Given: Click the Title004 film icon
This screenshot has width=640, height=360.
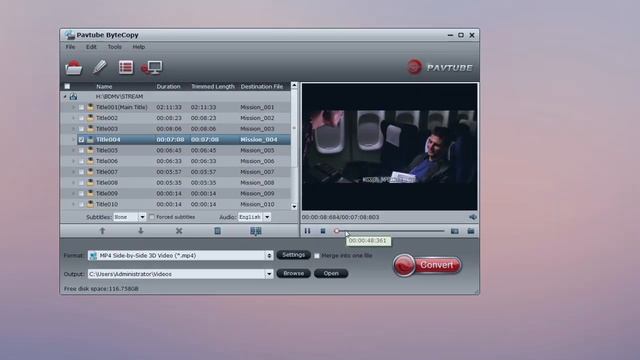Looking at the screenshot, I should coord(90,140).
